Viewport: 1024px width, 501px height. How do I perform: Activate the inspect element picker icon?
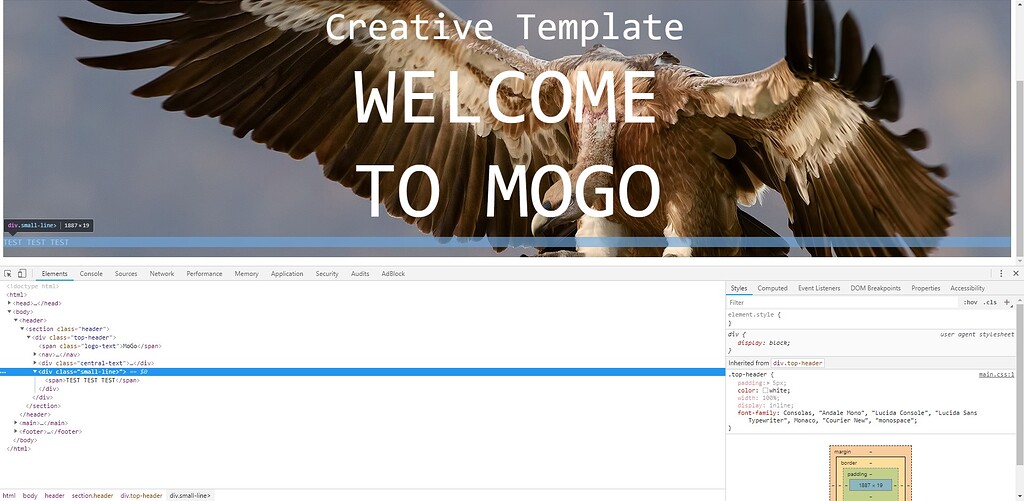tap(8, 273)
